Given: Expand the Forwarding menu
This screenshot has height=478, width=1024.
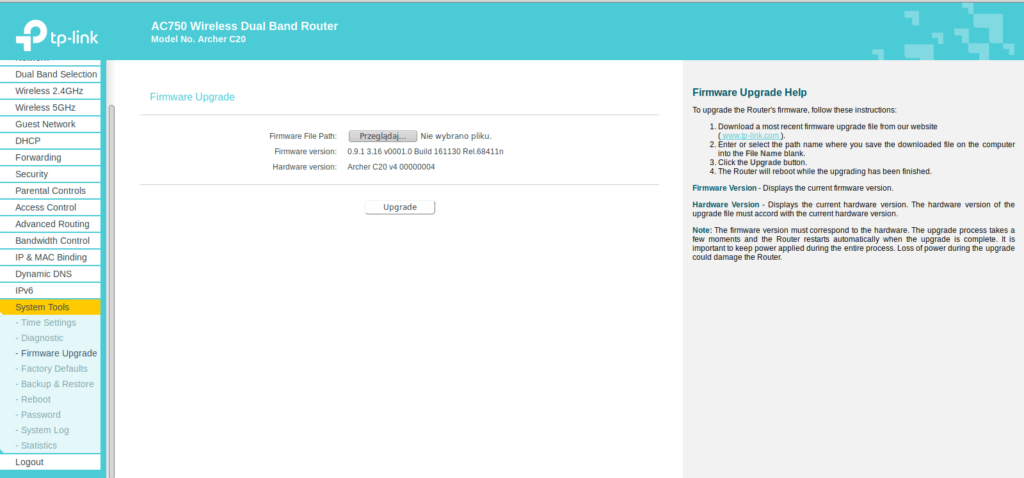Looking at the screenshot, I should [x=38, y=157].
